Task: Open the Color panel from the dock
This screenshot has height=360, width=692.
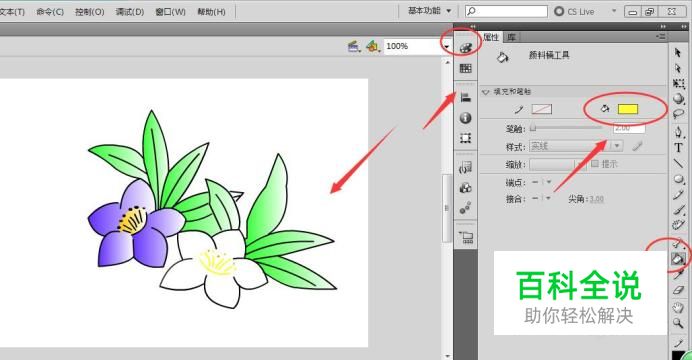Action: pyautogui.click(x=465, y=48)
